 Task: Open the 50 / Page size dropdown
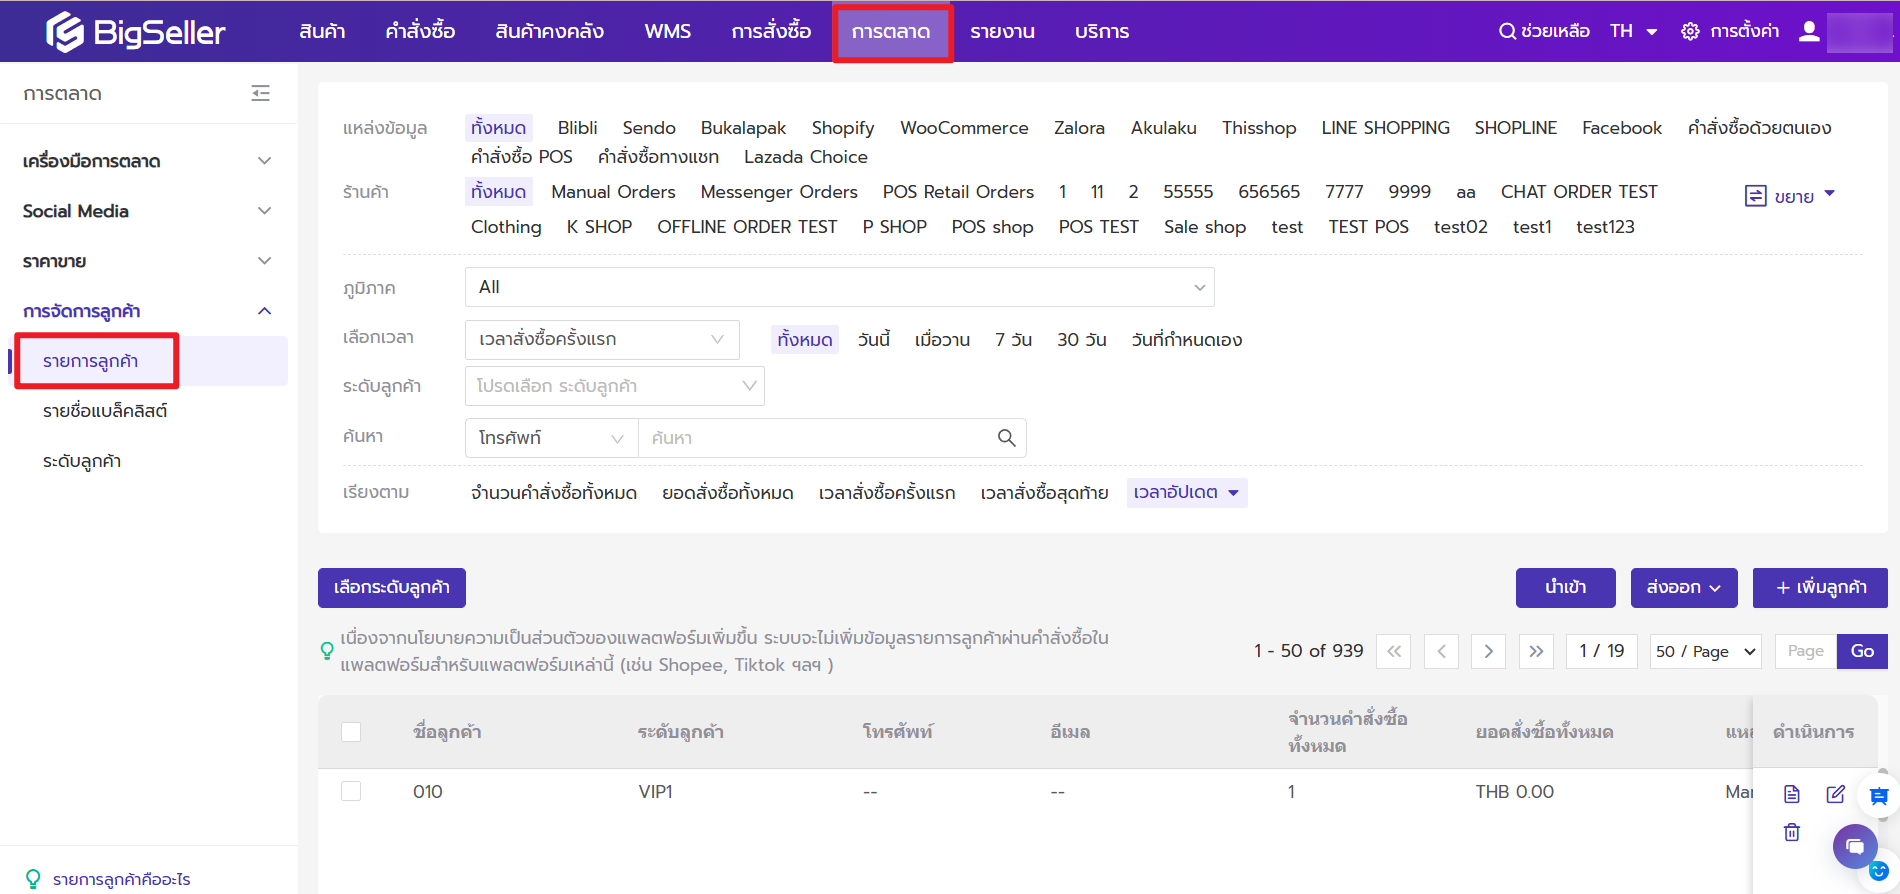[1705, 651]
